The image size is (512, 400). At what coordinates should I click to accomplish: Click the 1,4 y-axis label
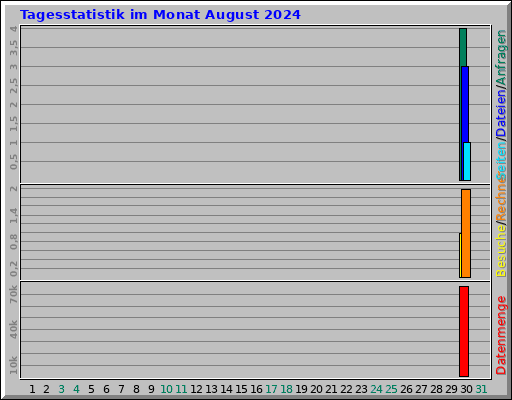point(13,215)
